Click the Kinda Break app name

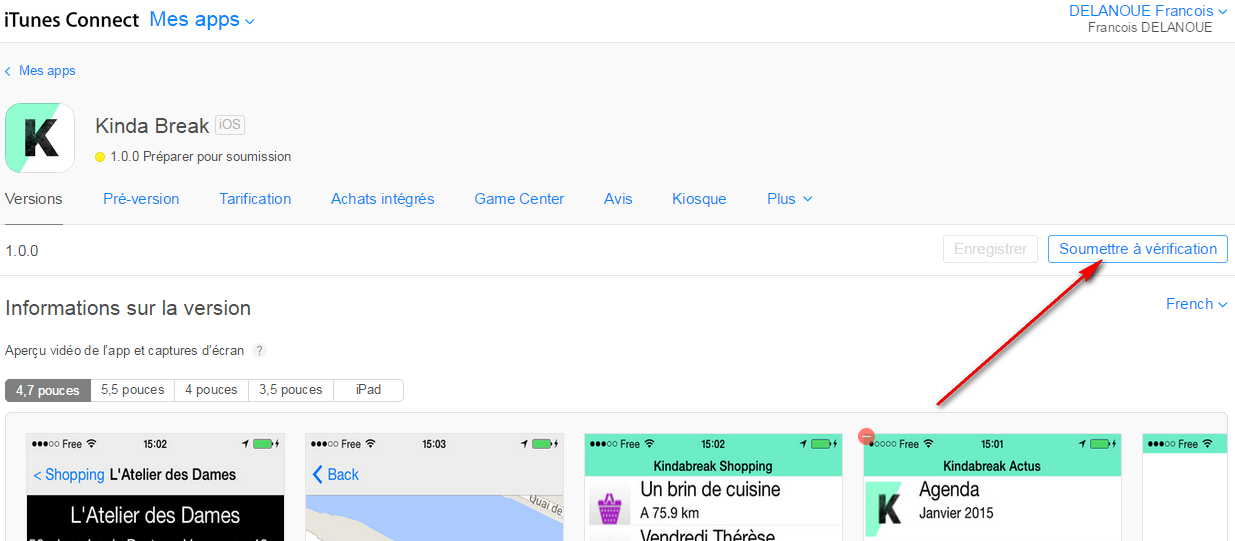tap(152, 126)
